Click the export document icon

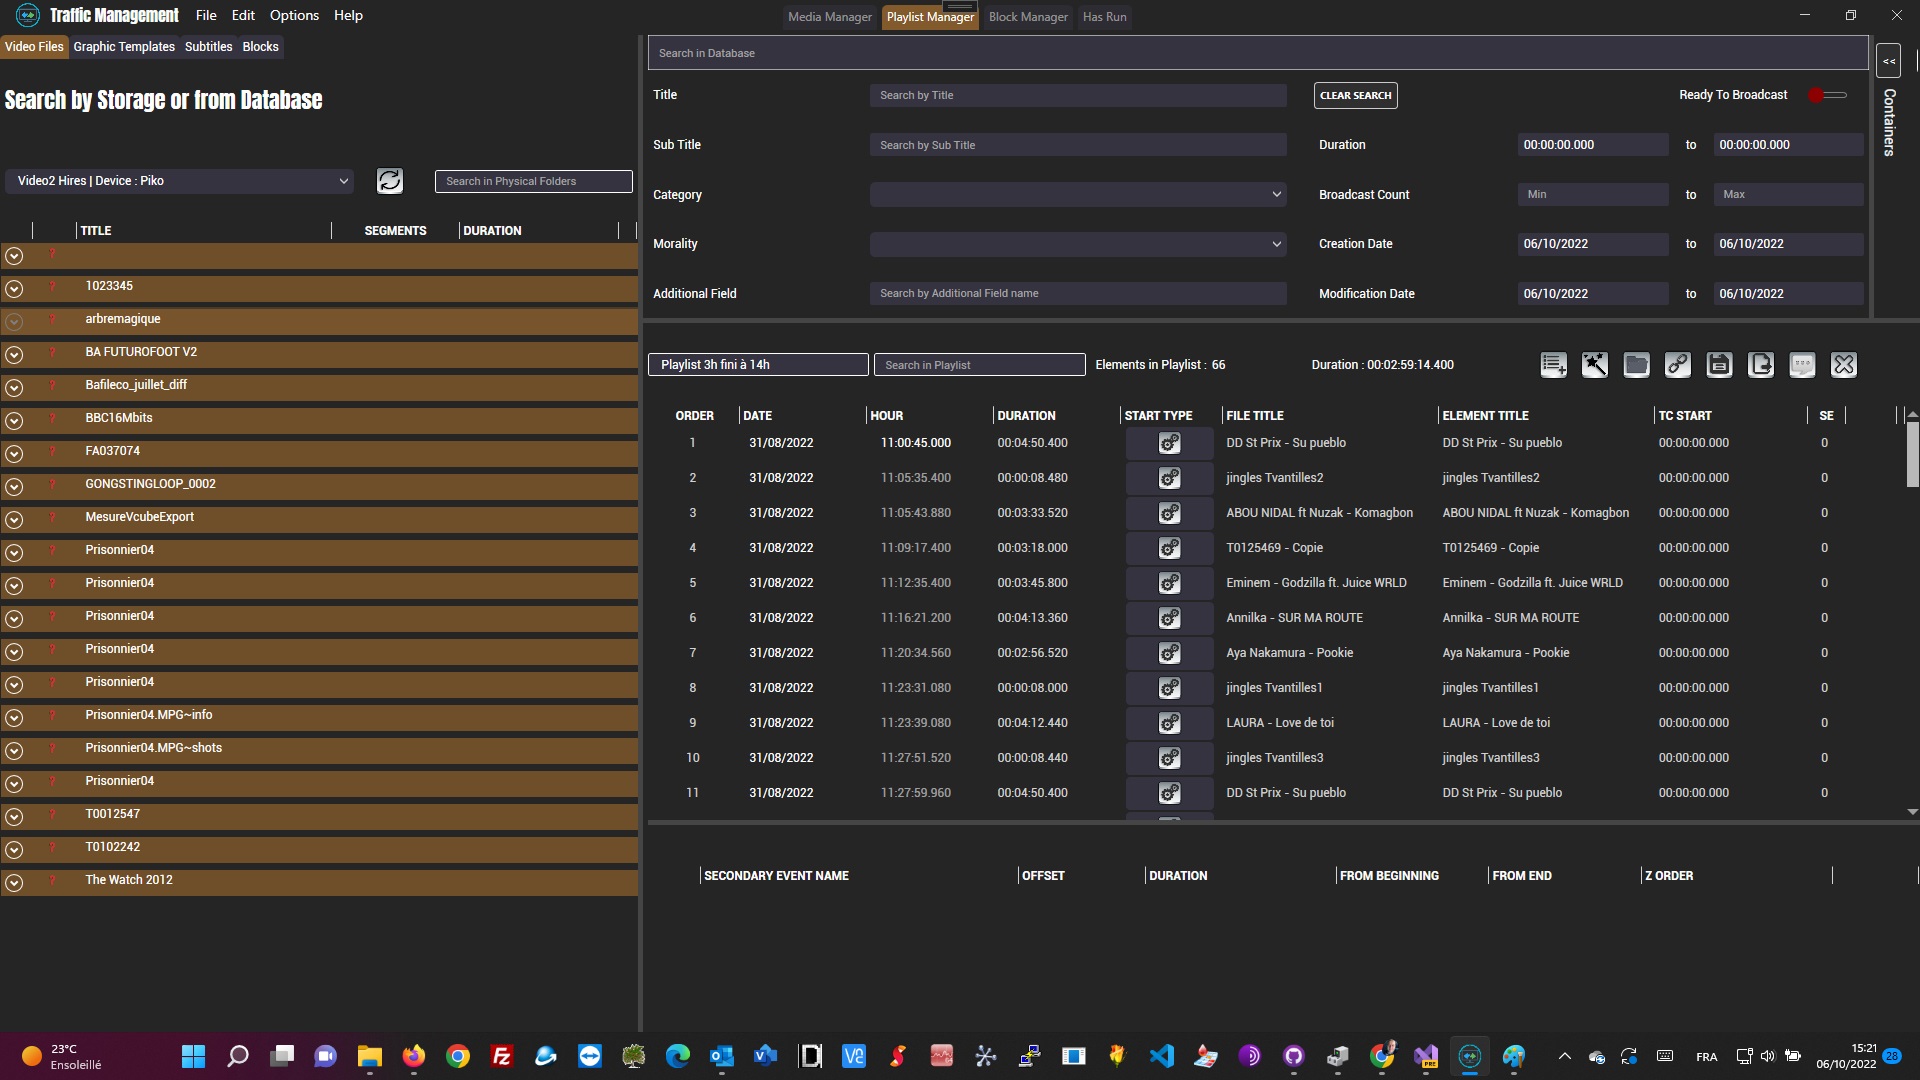[1761, 365]
